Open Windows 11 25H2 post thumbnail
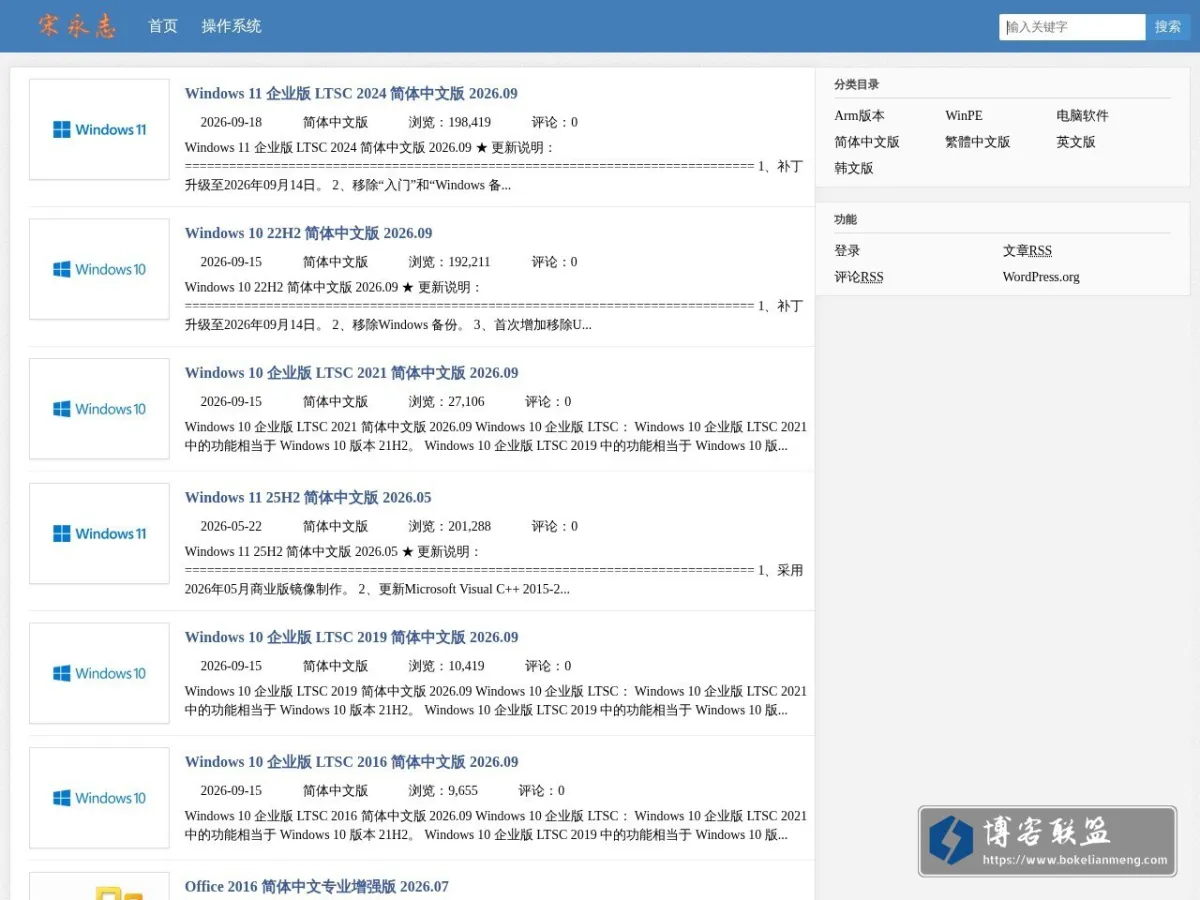This screenshot has height=900, width=1200. pos(99,533)
